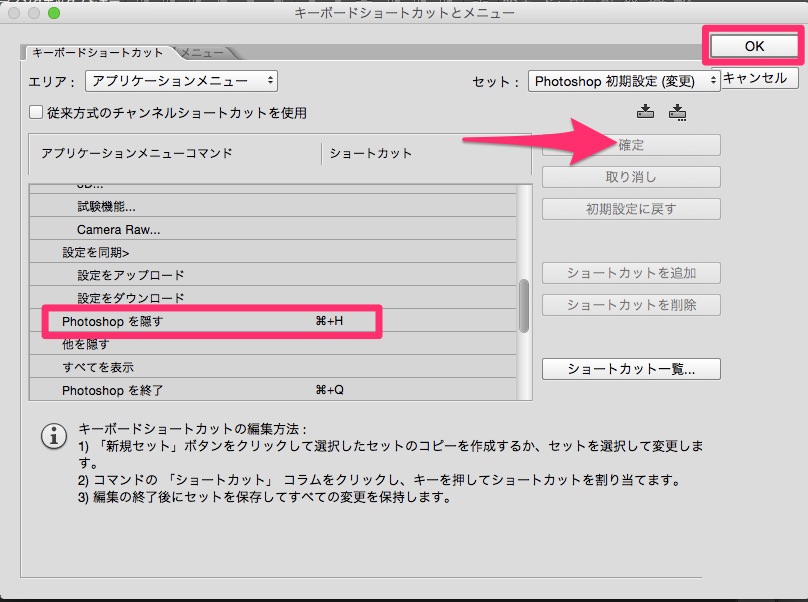Enable 従来方式のチャンネルショートカットを使用 checkbox
This screenshot has width=808, height=602.
point(36,112)
